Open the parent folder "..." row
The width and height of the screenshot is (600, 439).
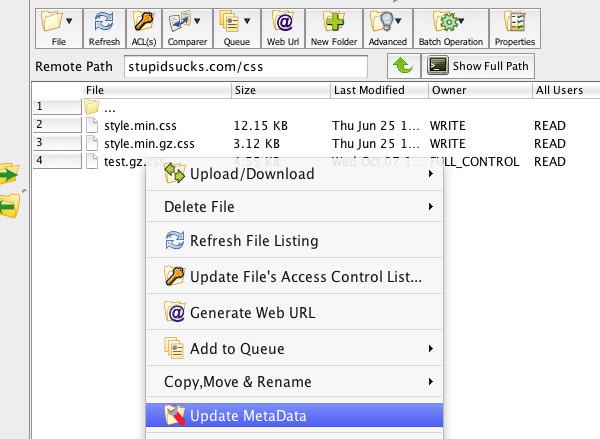point(109,108)
